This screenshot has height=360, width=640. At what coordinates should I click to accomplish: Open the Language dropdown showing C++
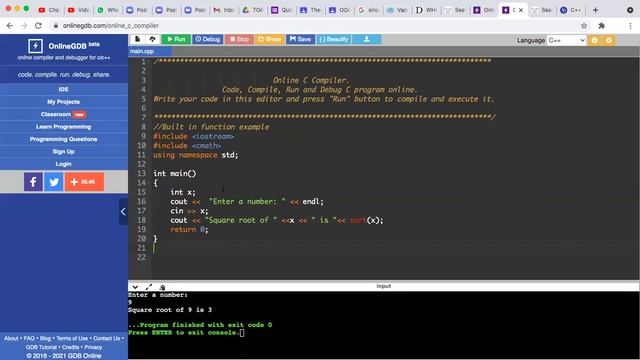567,40
